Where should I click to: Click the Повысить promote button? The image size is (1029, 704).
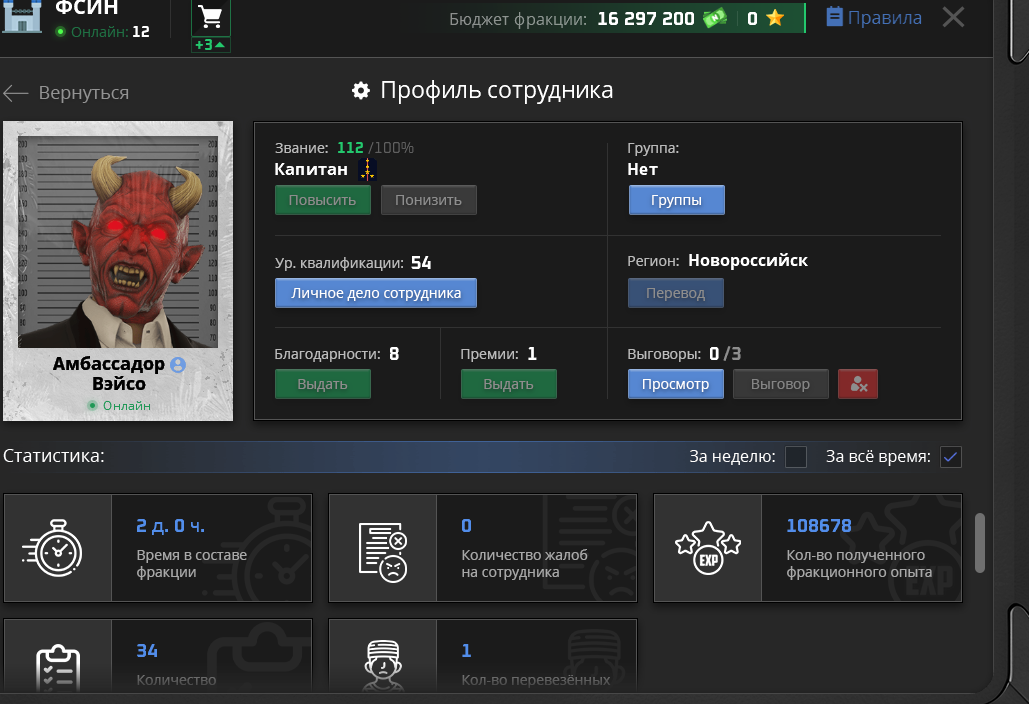tap(323, 200)
